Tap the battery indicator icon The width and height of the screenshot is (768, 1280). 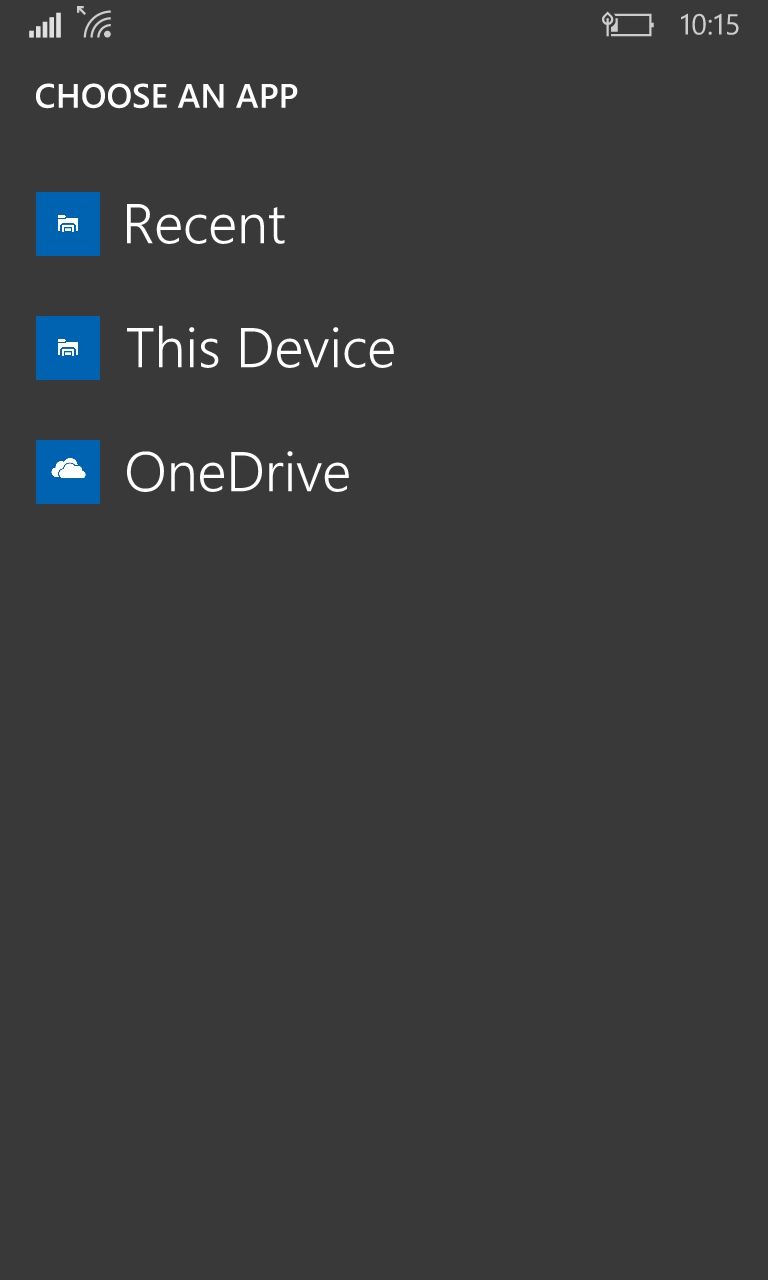[x=630, y=25]
